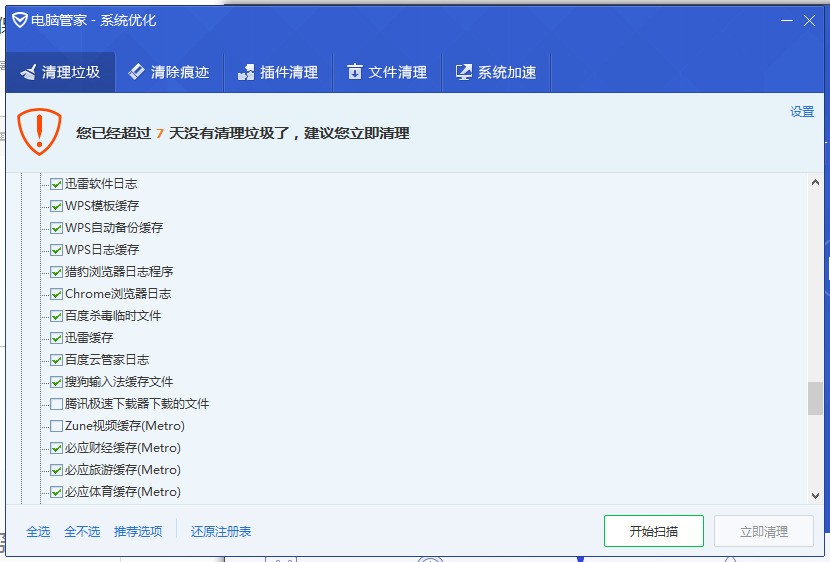Toggle 迅雷缓存 checkbox
Image resolution: width=830 pixels, height=562 pixels.
56,338
